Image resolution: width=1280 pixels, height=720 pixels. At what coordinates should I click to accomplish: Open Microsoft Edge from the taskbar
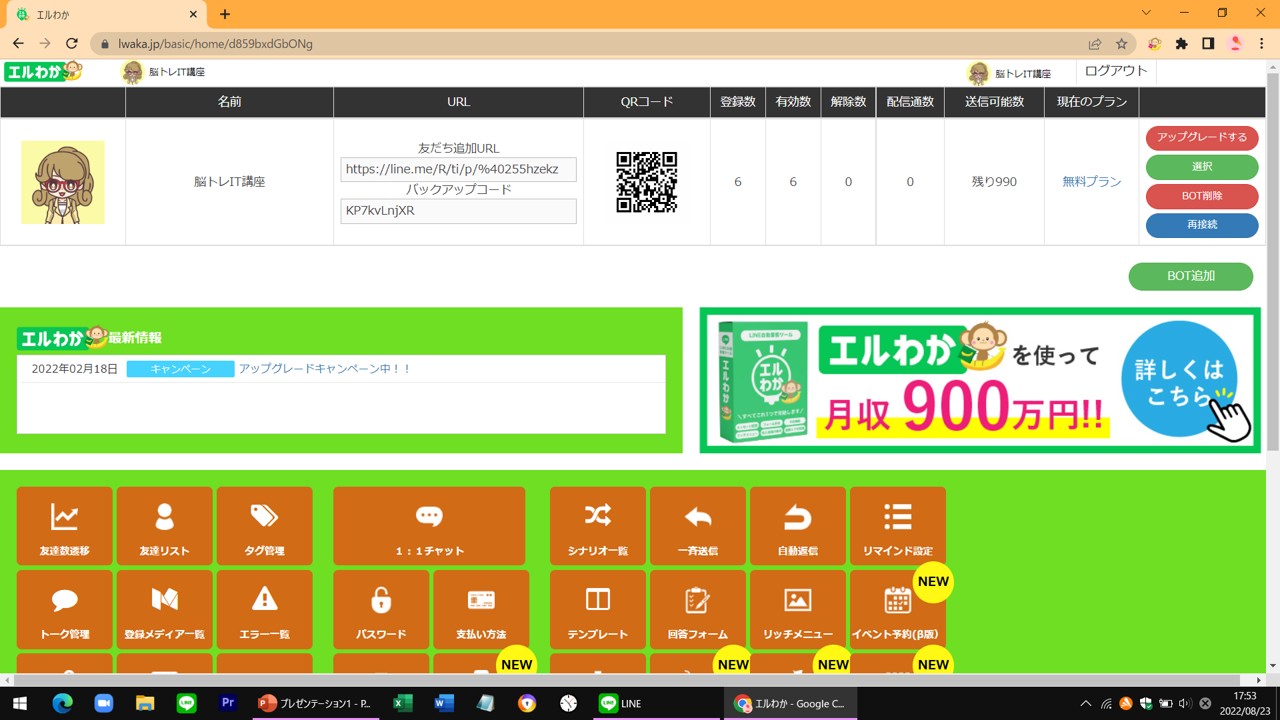62,703
